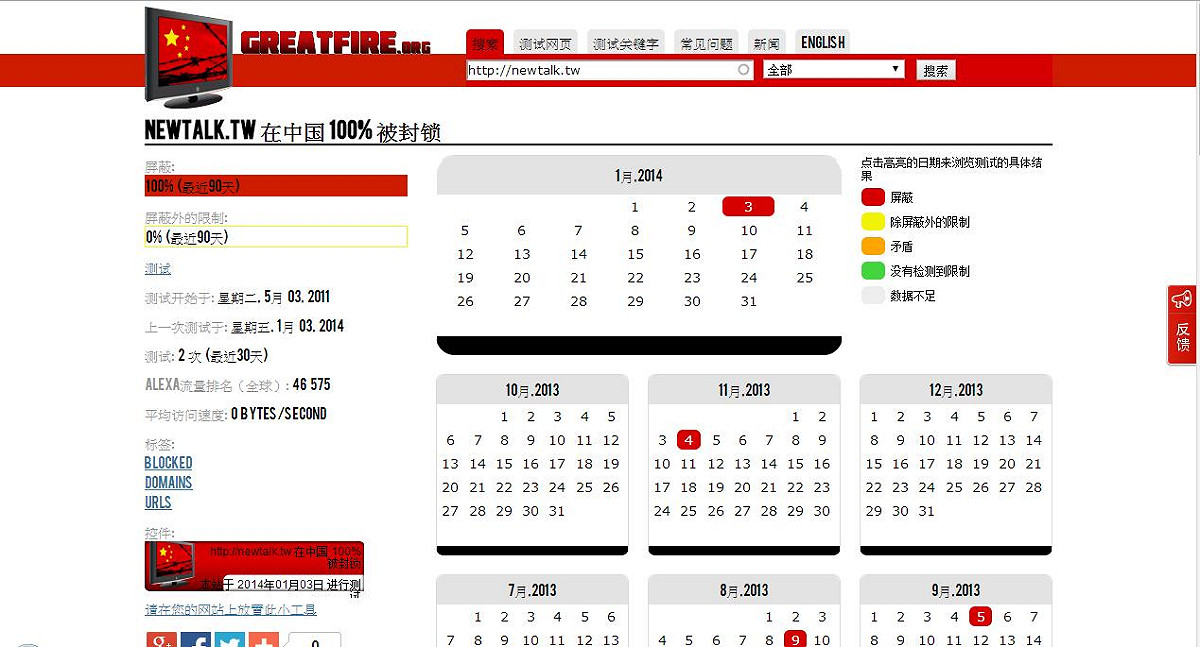Image resolution: width=1200 pixels, height=647 pixels.
Task: Switch language via ENGLISH tab
Action: coord(823,43)
